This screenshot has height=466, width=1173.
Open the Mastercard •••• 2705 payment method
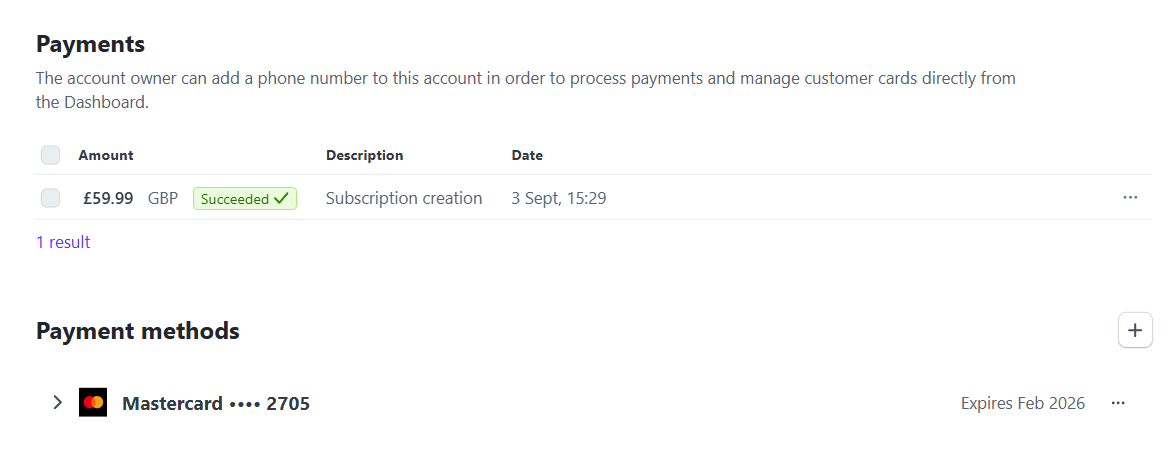coord(216,404)
